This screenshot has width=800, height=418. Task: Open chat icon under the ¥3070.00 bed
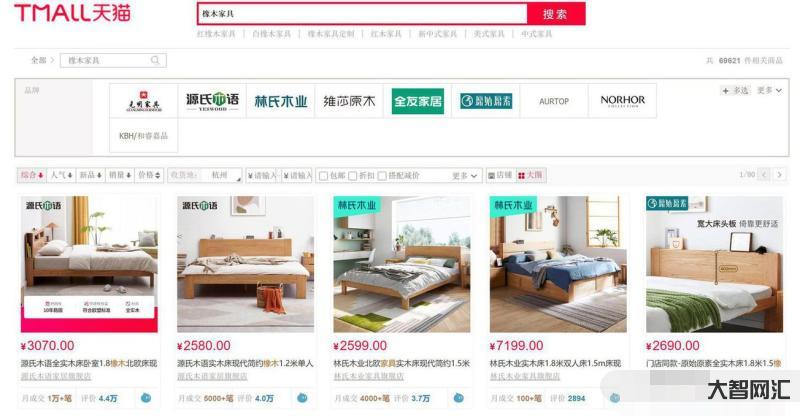146,398
